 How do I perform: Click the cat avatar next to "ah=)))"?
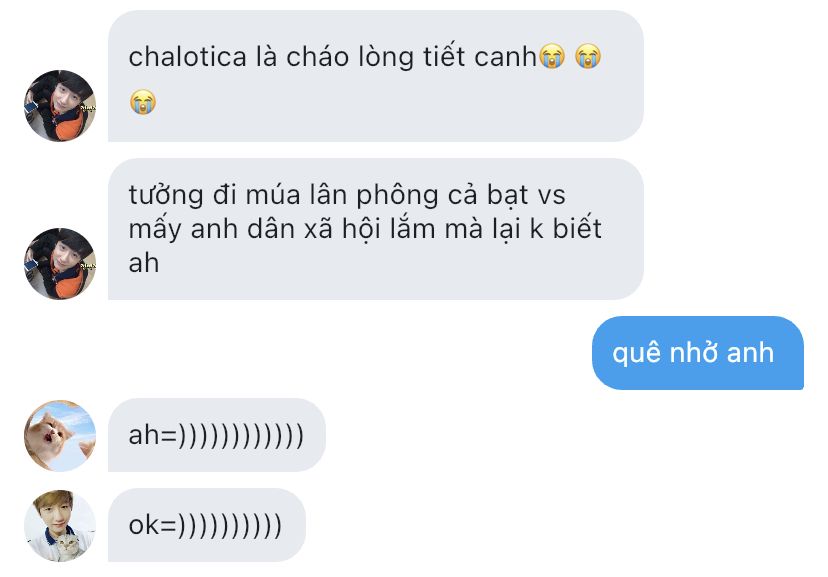[x=60, y=436]
